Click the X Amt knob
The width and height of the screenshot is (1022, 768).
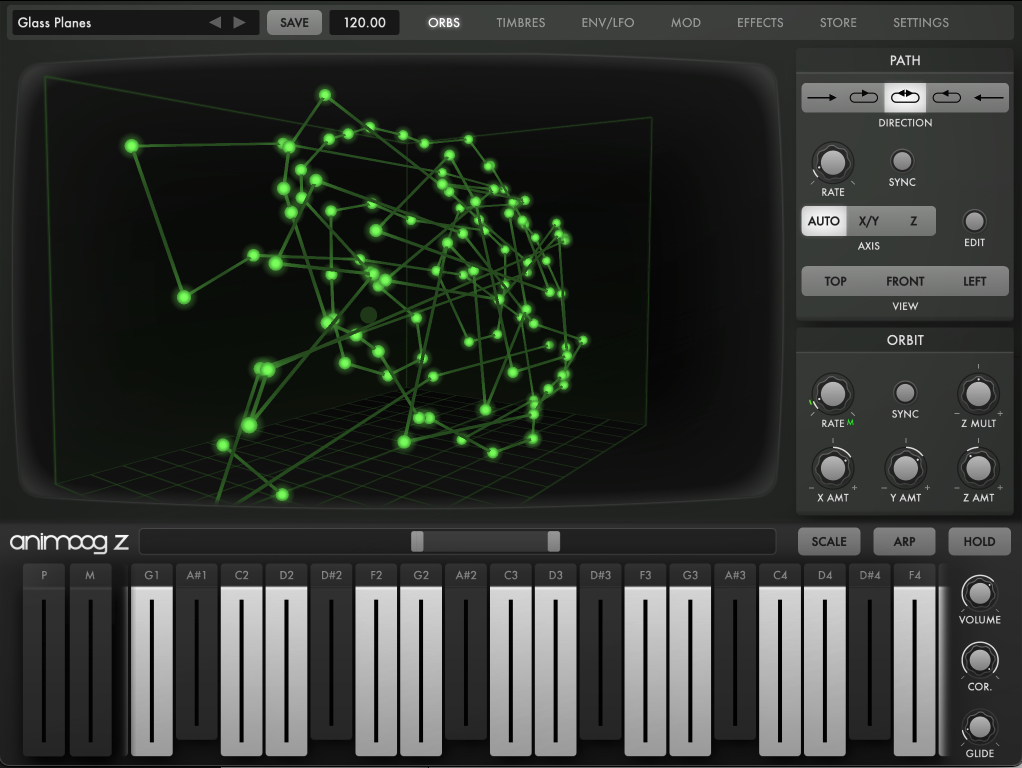point(833,468)
